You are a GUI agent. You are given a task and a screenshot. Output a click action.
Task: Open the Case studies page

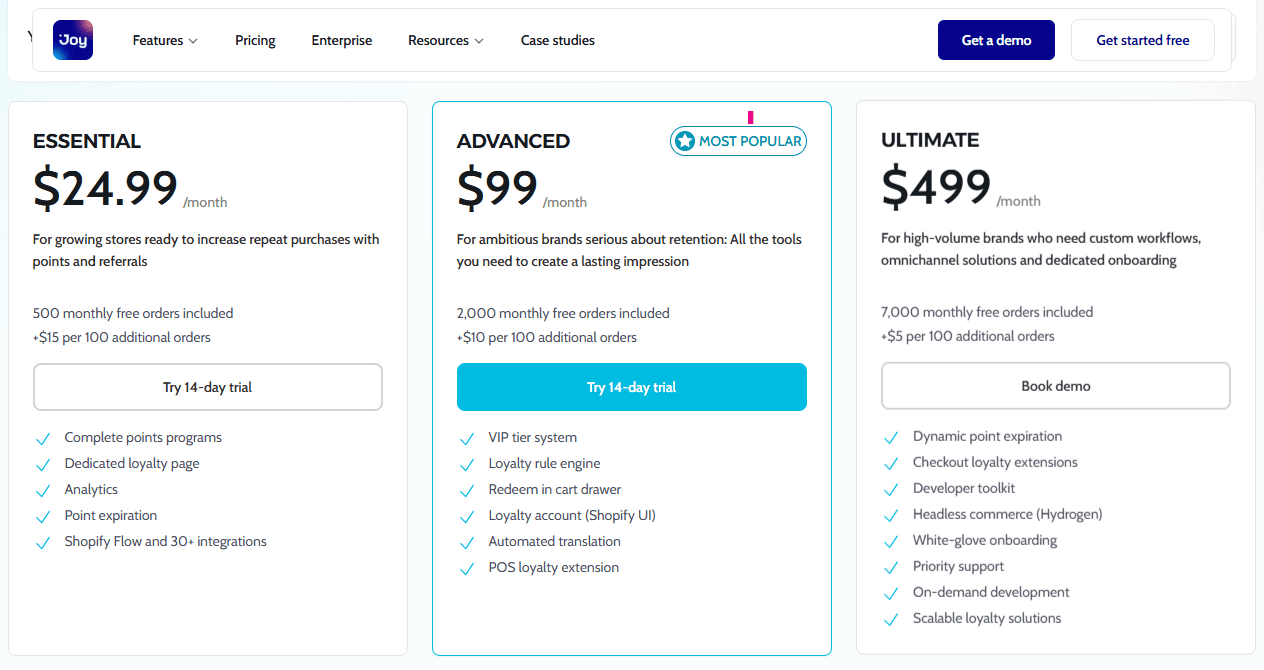pyautogui.click(x=557, y=40)
